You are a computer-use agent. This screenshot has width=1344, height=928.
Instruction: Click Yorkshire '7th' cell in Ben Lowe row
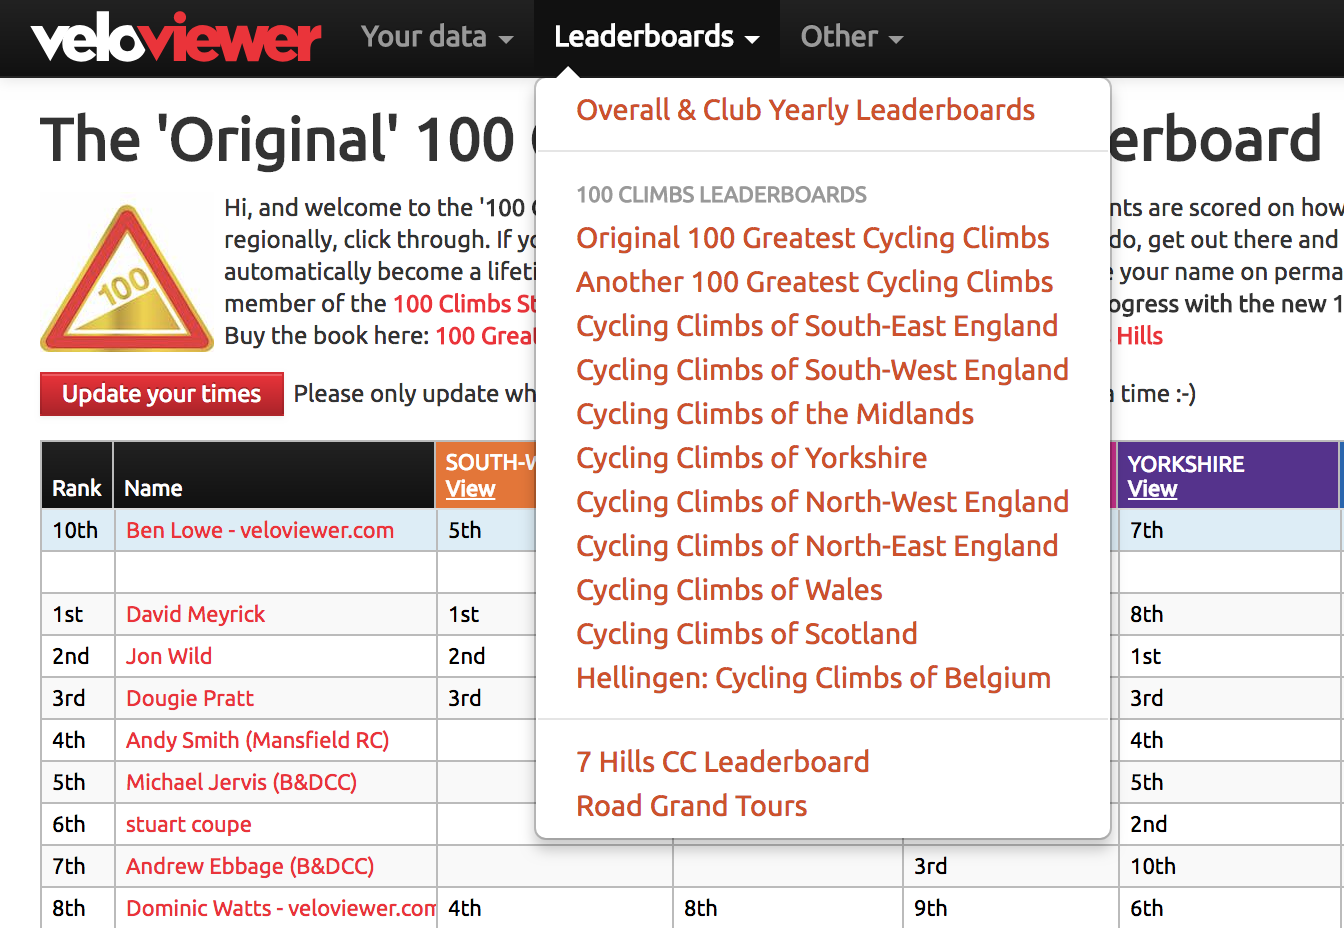pyautogui.click(x=1230, y=530)
